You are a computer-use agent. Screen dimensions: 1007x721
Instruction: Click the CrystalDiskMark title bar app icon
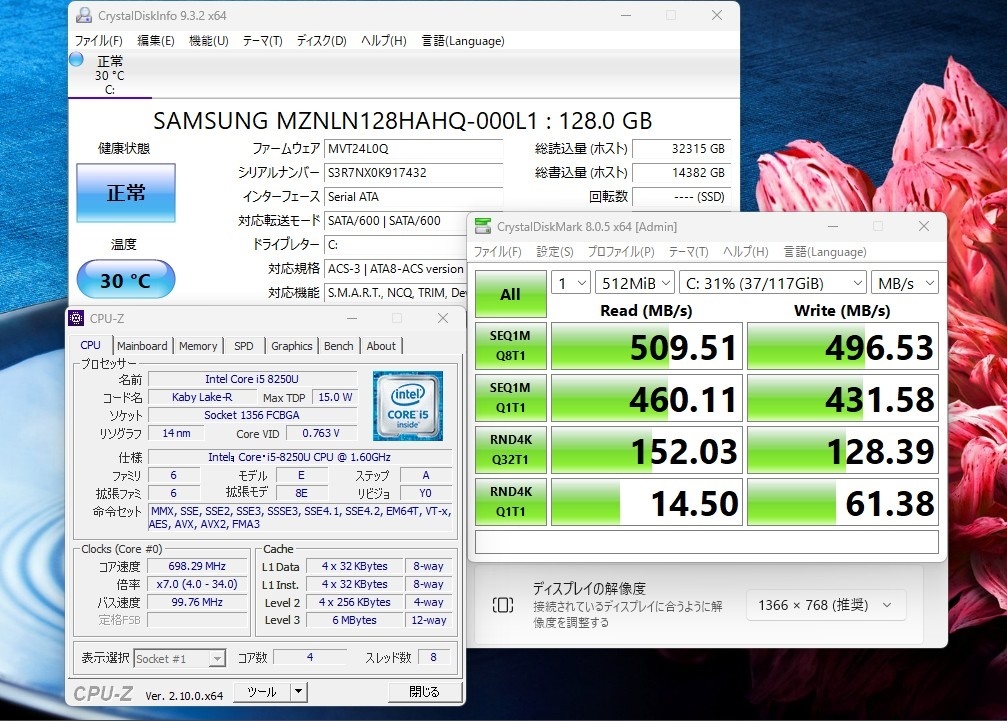click(x=482, y=226)
